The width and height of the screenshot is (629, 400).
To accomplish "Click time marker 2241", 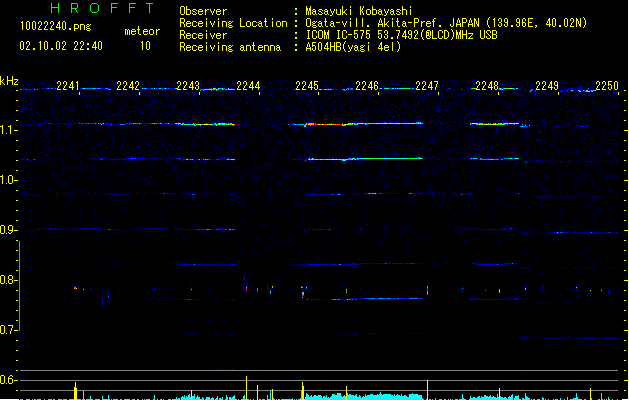I will [x=68, y=86].
